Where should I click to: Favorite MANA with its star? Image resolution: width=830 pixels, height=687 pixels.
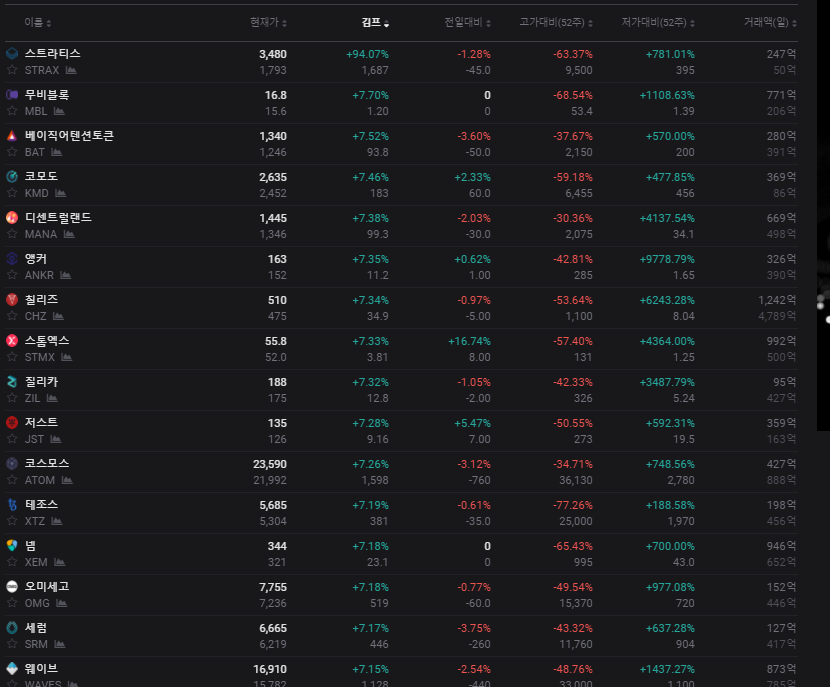[12, 234]
